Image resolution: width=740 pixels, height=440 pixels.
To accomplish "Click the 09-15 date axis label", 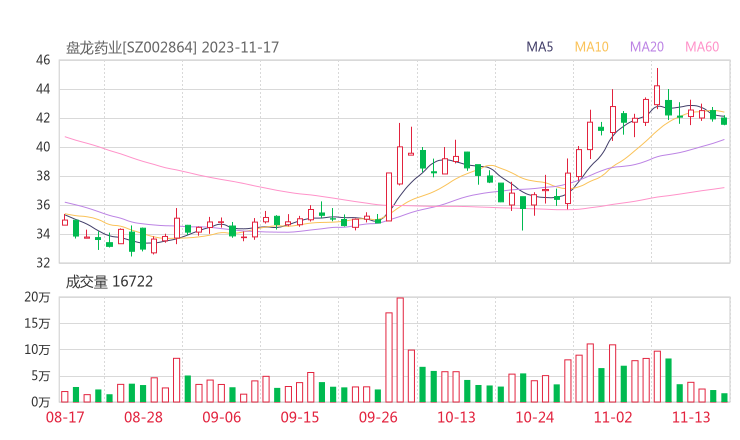I will click(300, 417).
